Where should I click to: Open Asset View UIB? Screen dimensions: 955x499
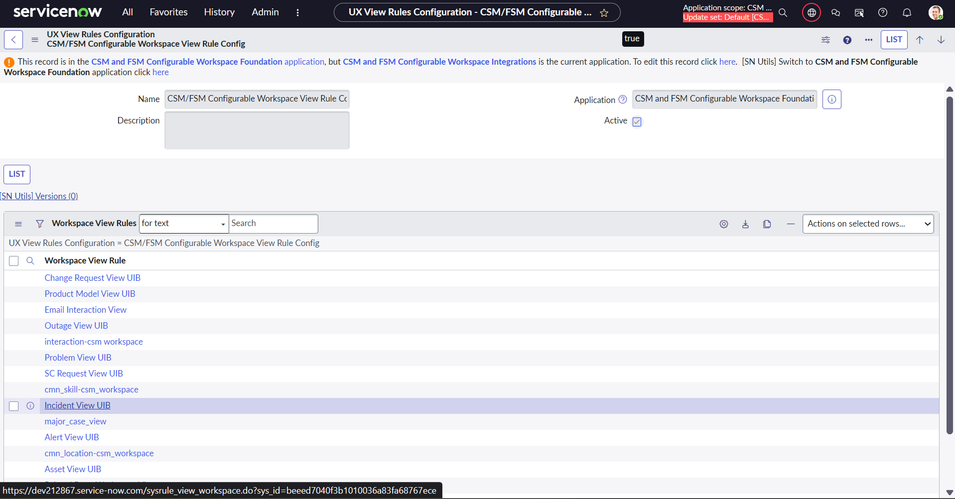[73, 469]
